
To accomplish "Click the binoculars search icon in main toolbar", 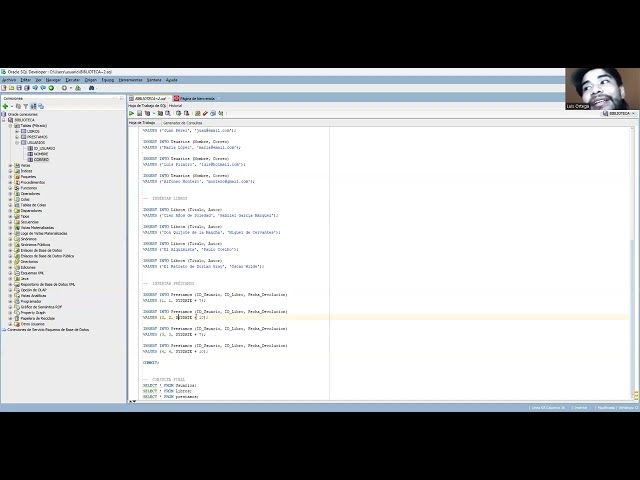I will [91, 88].
